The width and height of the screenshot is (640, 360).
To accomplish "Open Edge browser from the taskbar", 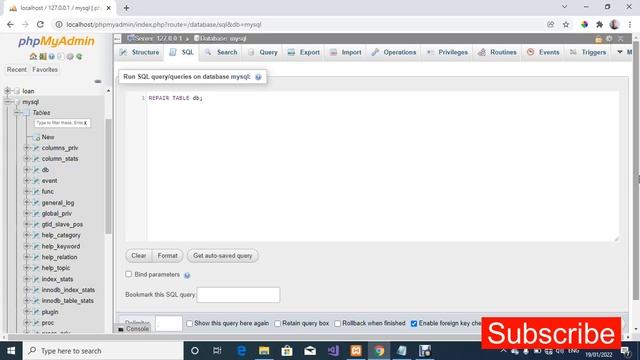I will click(241, 351).
